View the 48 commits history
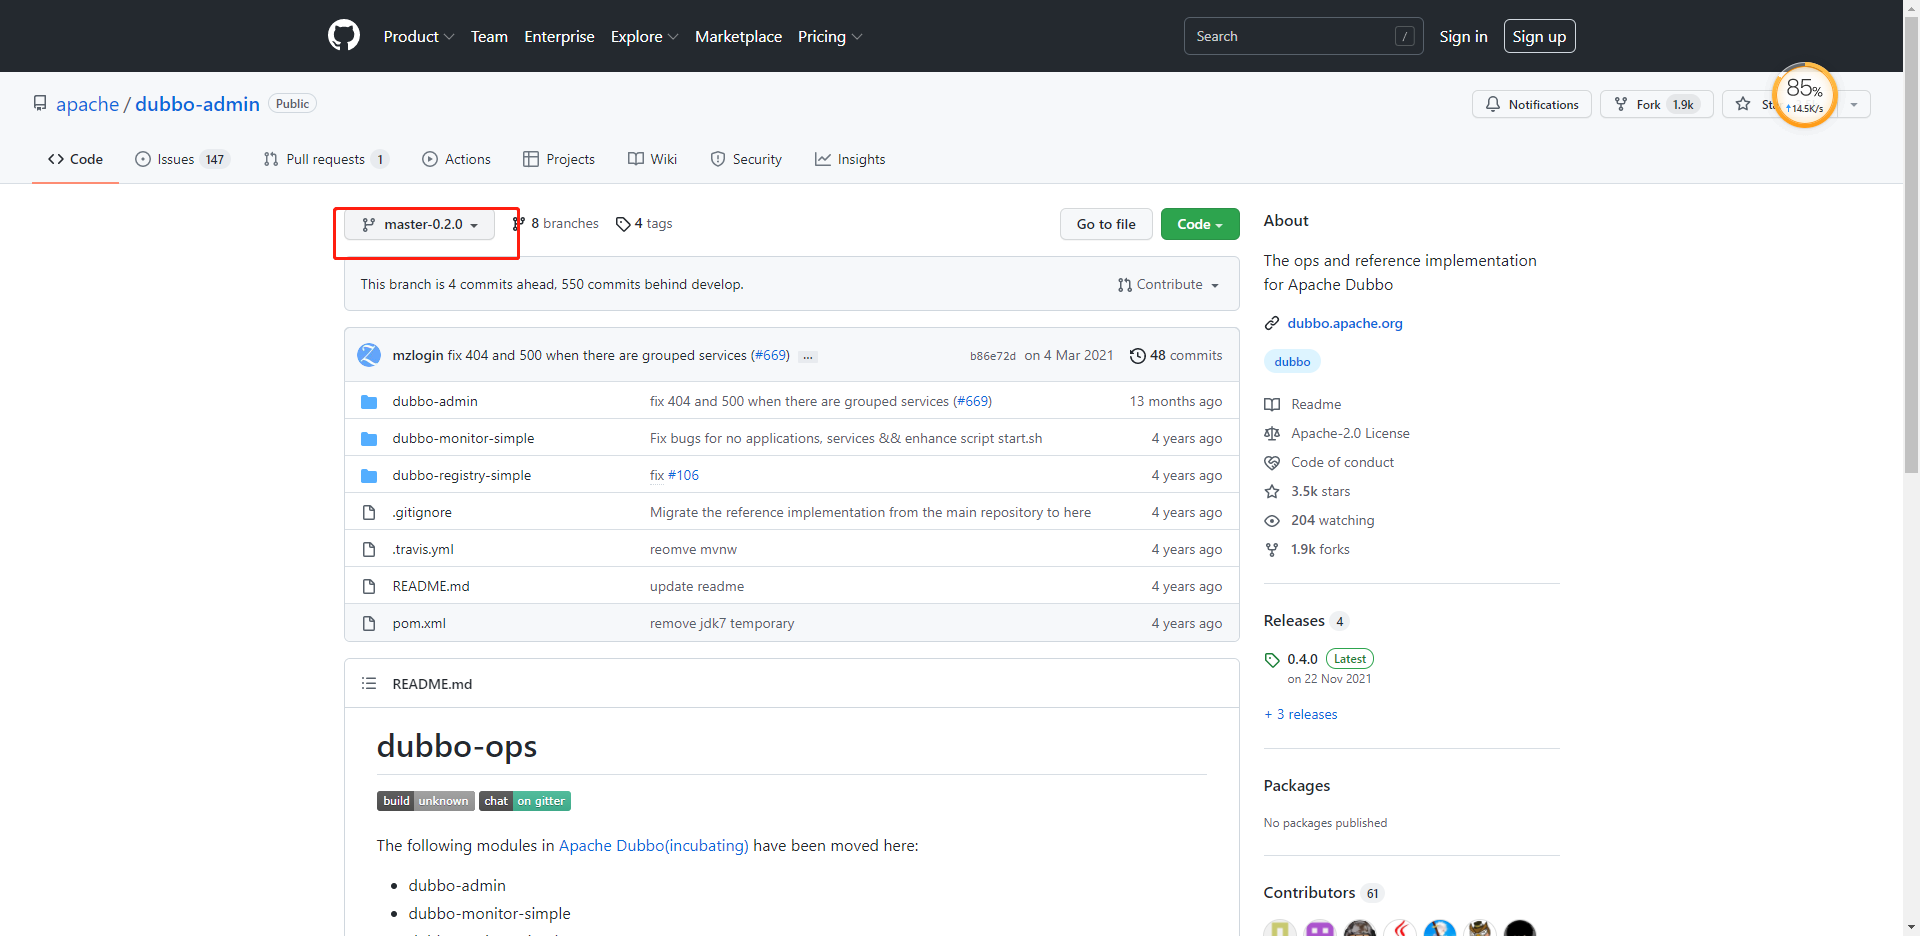 pos(1176,355)
